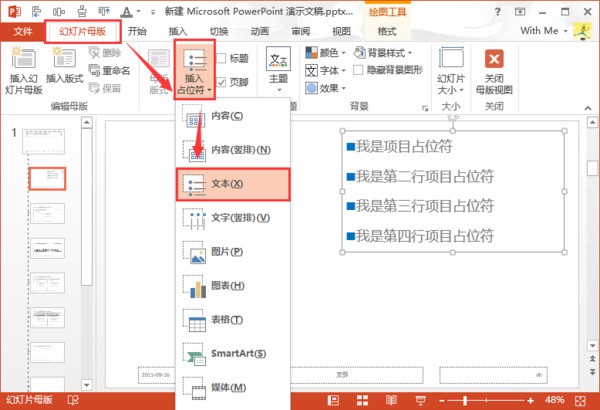Image resolution: width=600 pixels, height=410 pixels.
Task: Switch to the Insert (插入) tab
Action: tap(178, 31)
